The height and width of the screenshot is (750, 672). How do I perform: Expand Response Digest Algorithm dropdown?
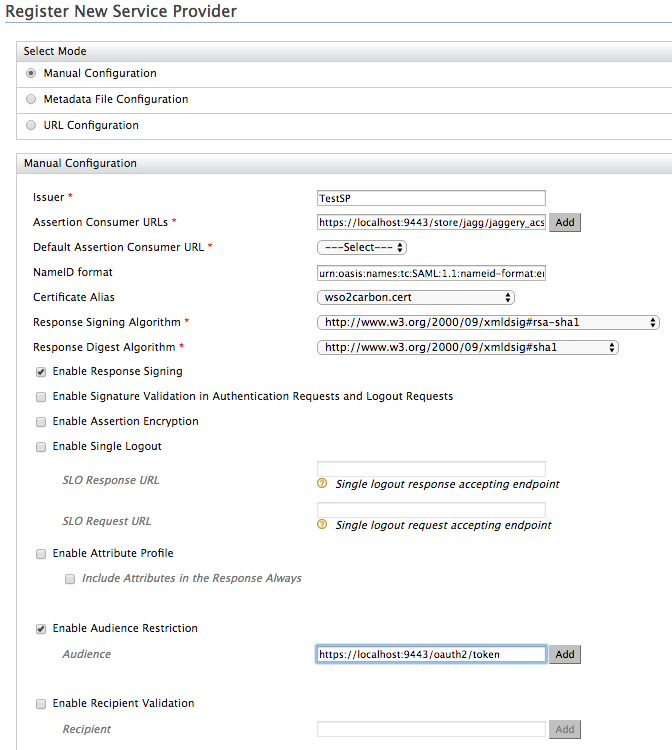coord(467,347)
